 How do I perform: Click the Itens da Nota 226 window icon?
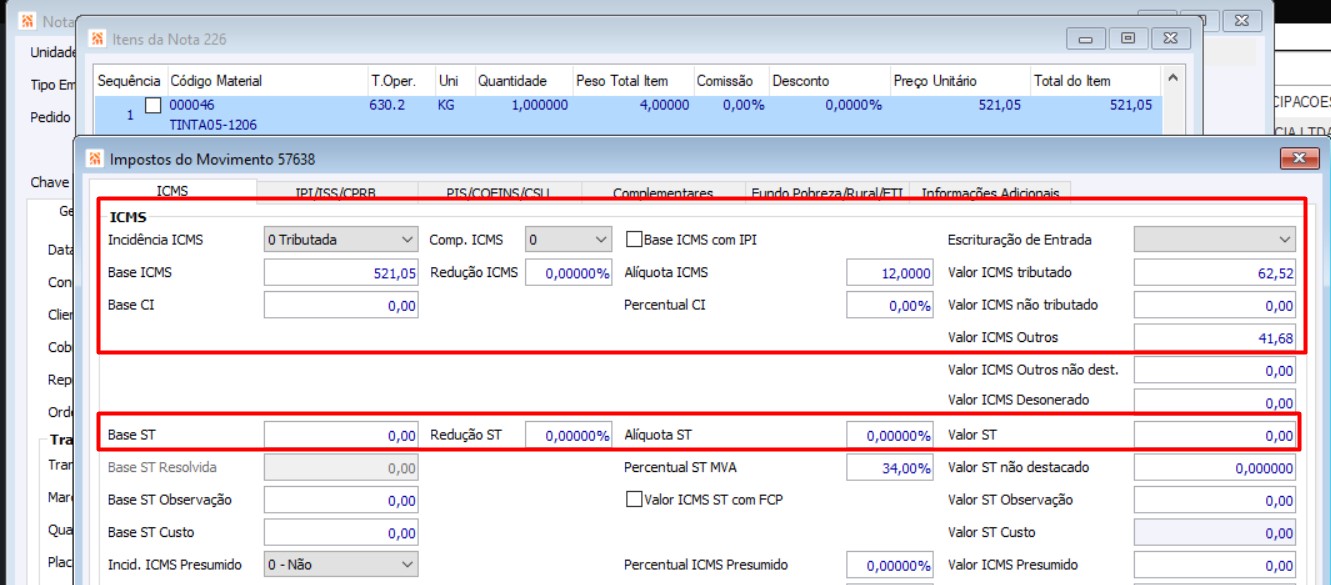click(97, 39)
